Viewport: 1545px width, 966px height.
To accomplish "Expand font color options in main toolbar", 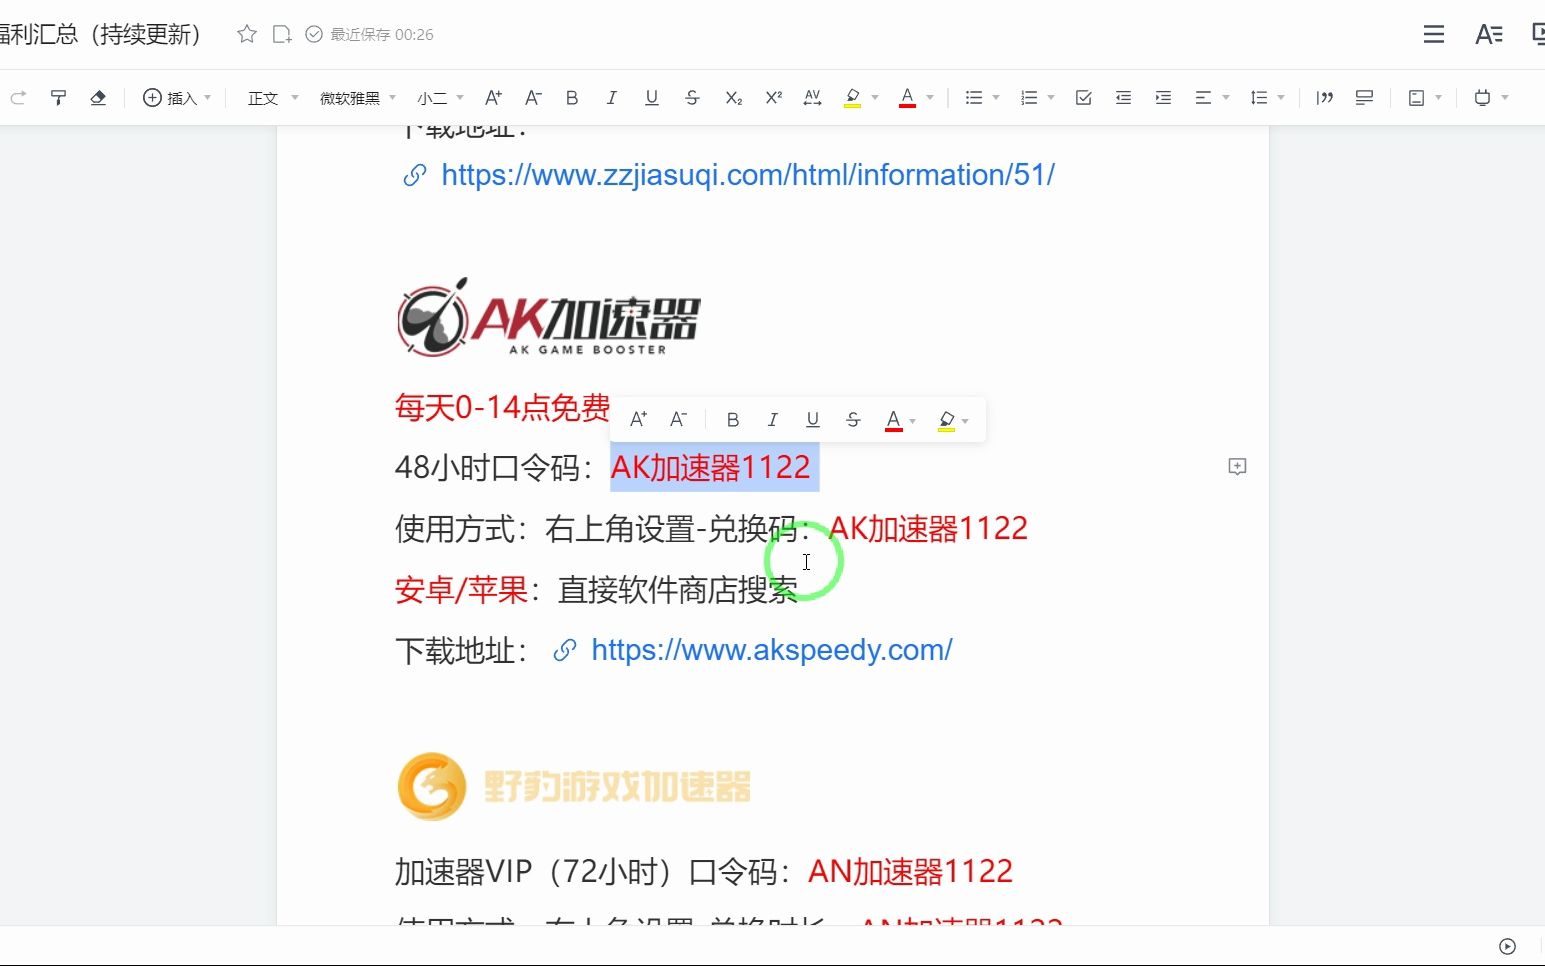I will [930, 98].
